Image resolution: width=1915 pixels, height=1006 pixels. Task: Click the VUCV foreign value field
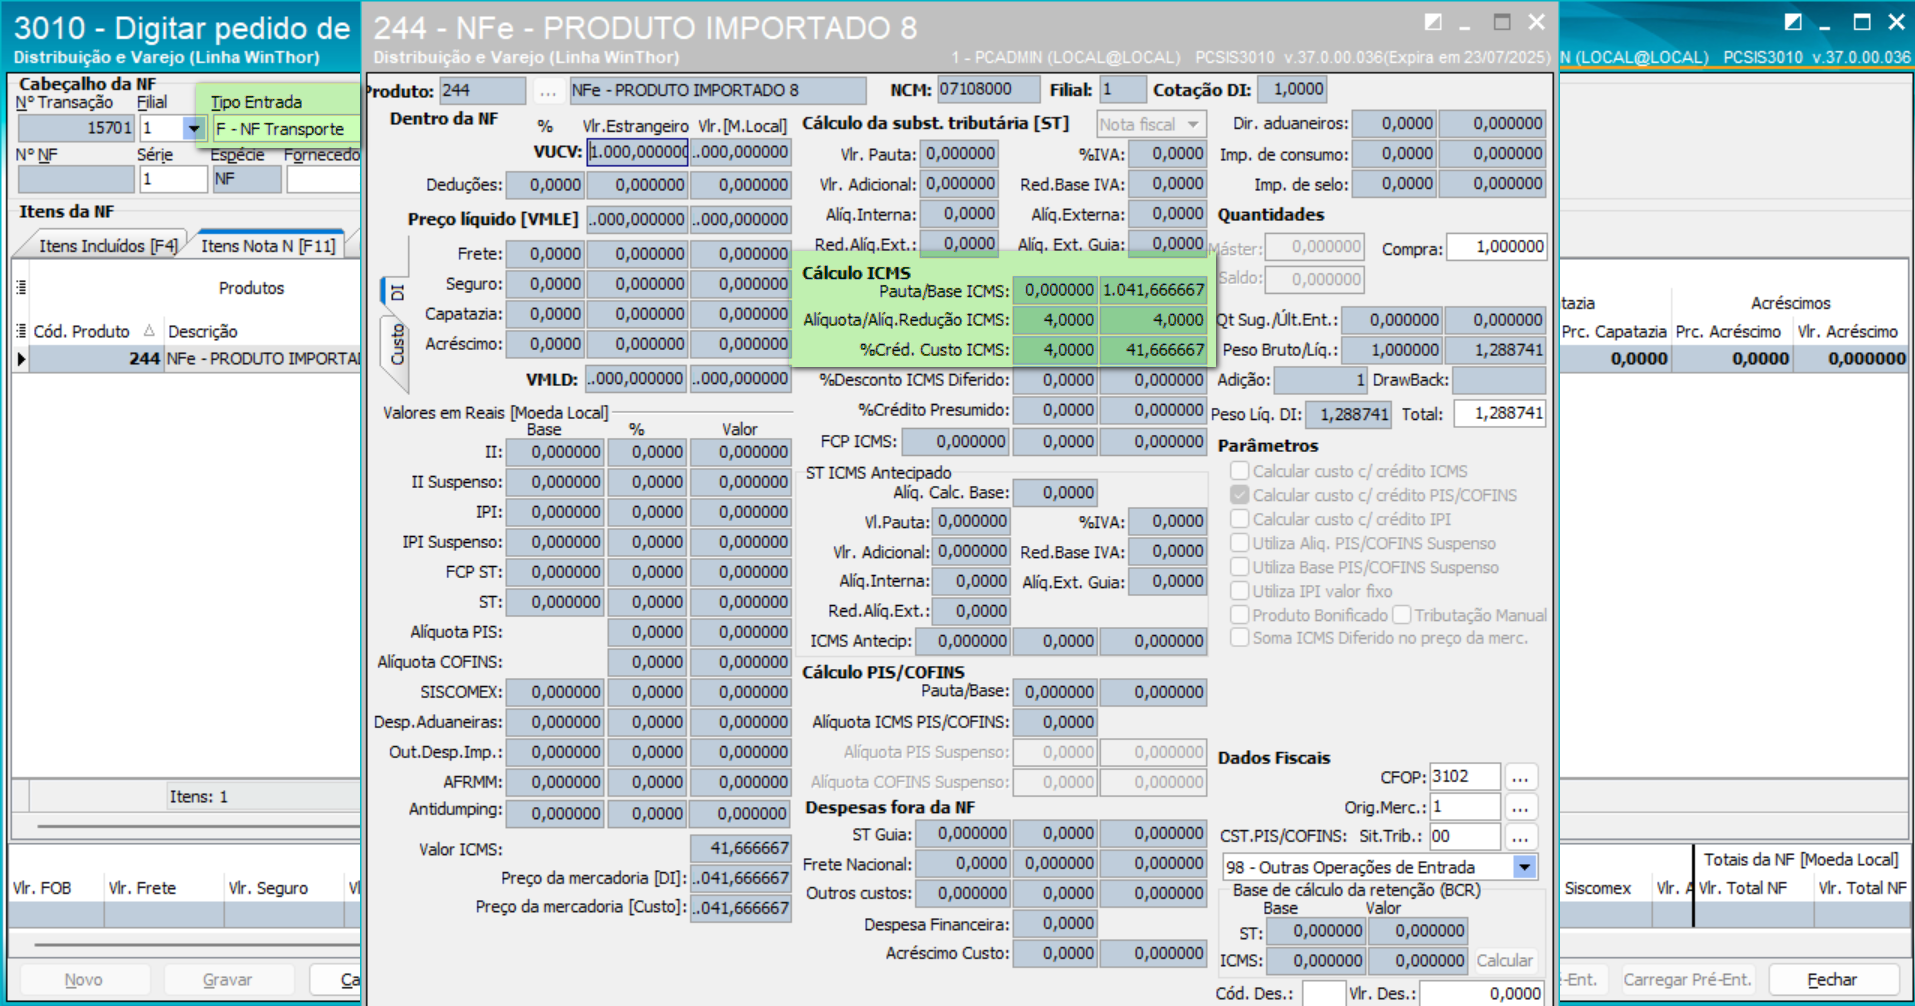638,152
